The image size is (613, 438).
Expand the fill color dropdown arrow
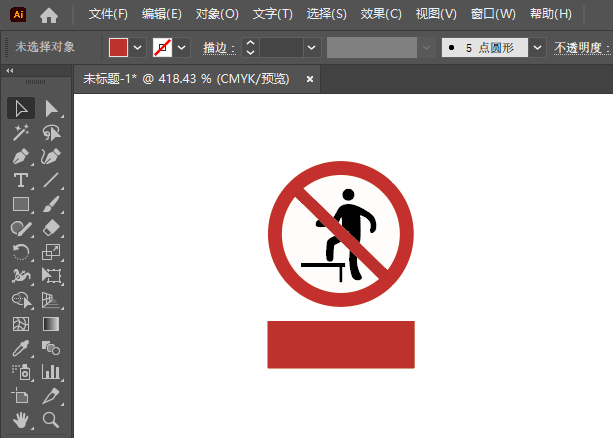pyautogui.click(x=138, y=48)
